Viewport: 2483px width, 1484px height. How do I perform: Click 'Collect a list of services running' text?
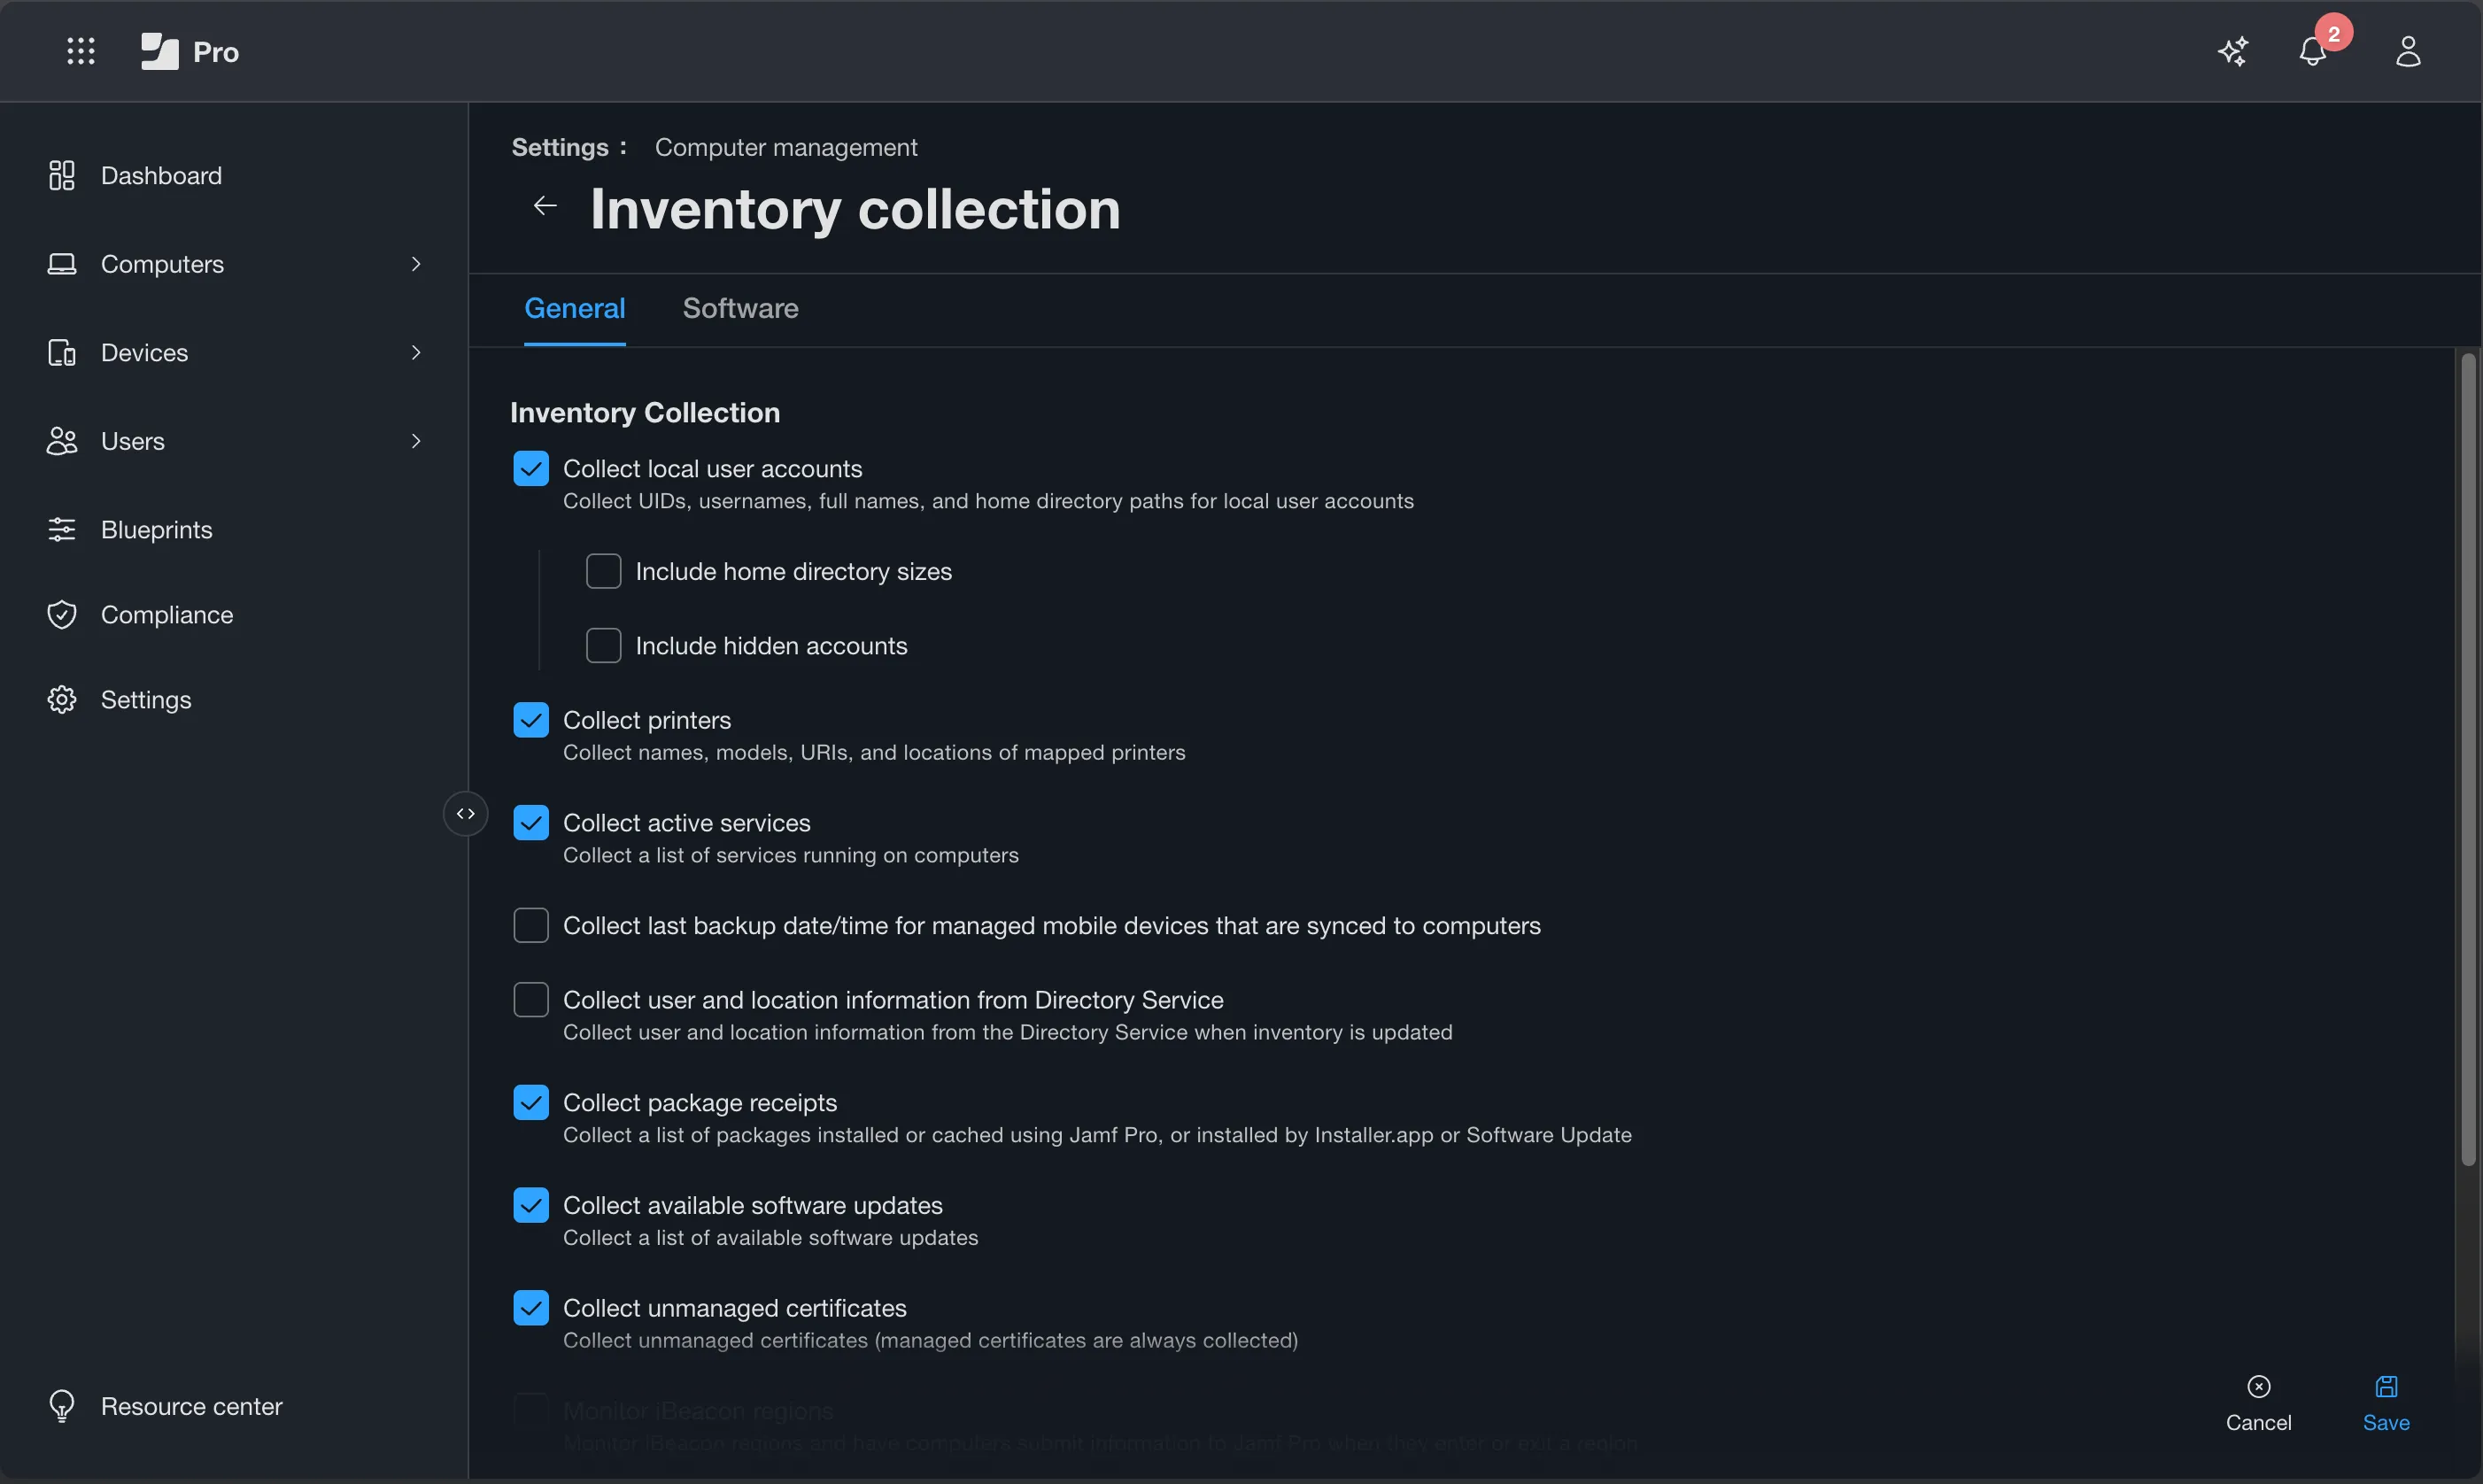(x=791, y=856)
